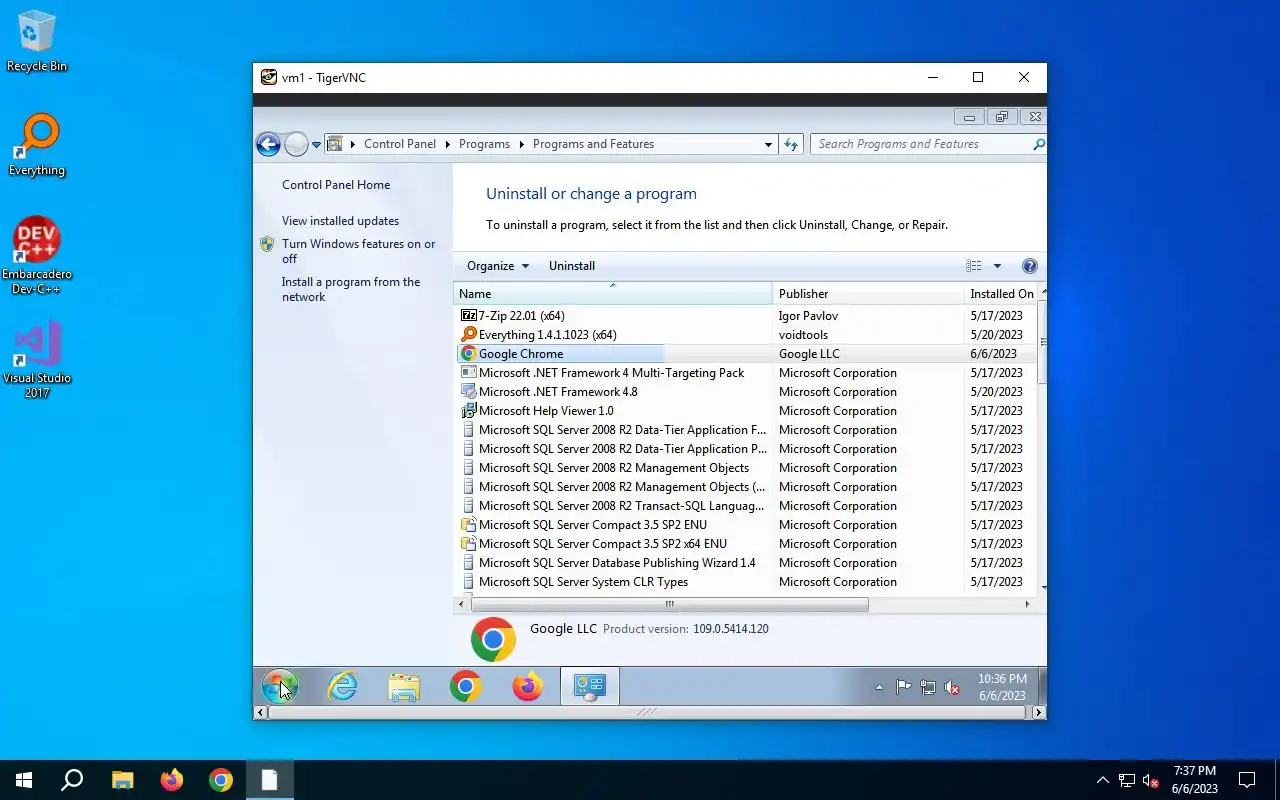1280x800 pixels.
Task: Click the VM tray muted volume icon
Action: tap(952, 687)
